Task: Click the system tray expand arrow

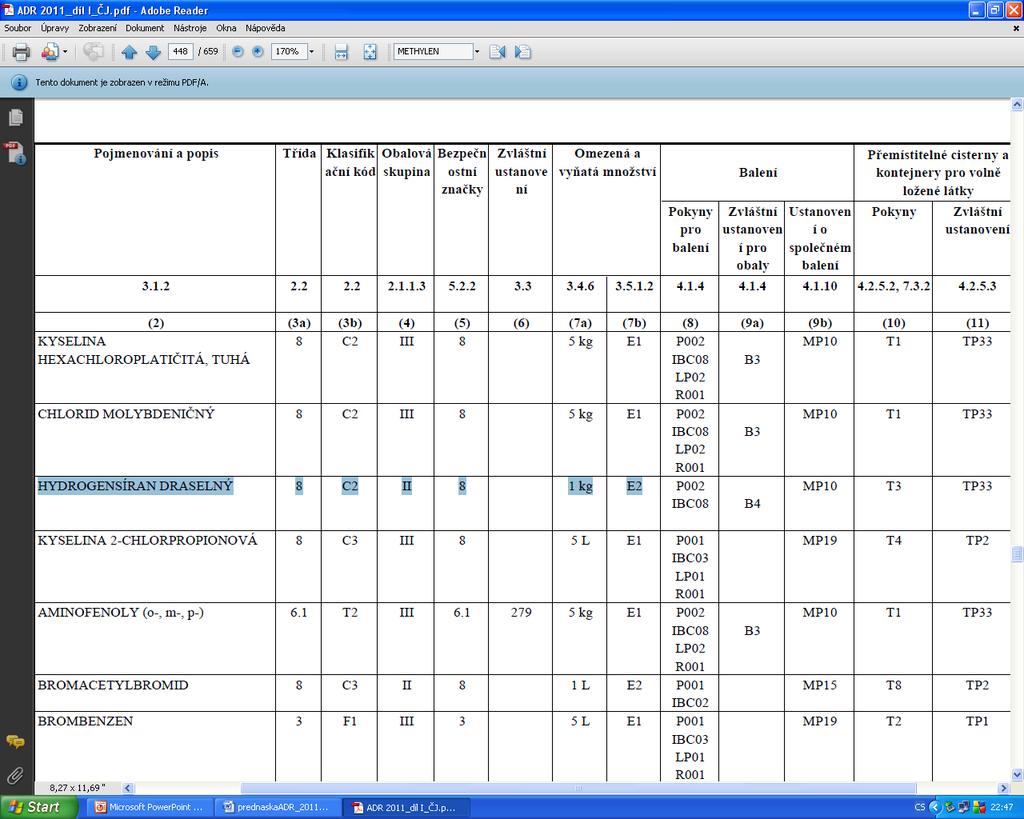Action: click(935, 807)
